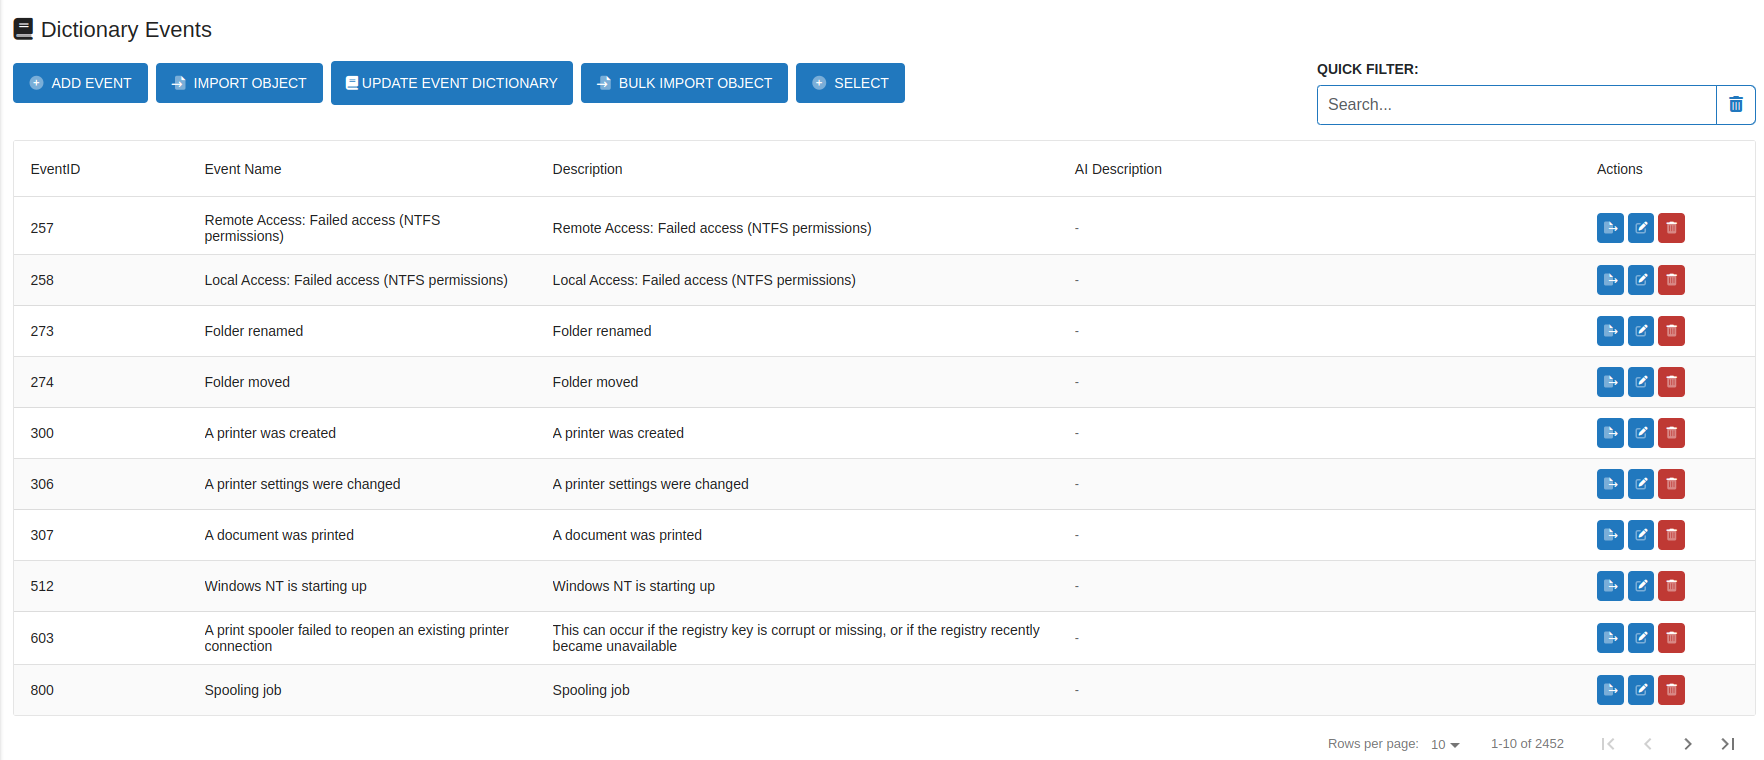
Task: Go to the next page of events
Action: 1688,744
